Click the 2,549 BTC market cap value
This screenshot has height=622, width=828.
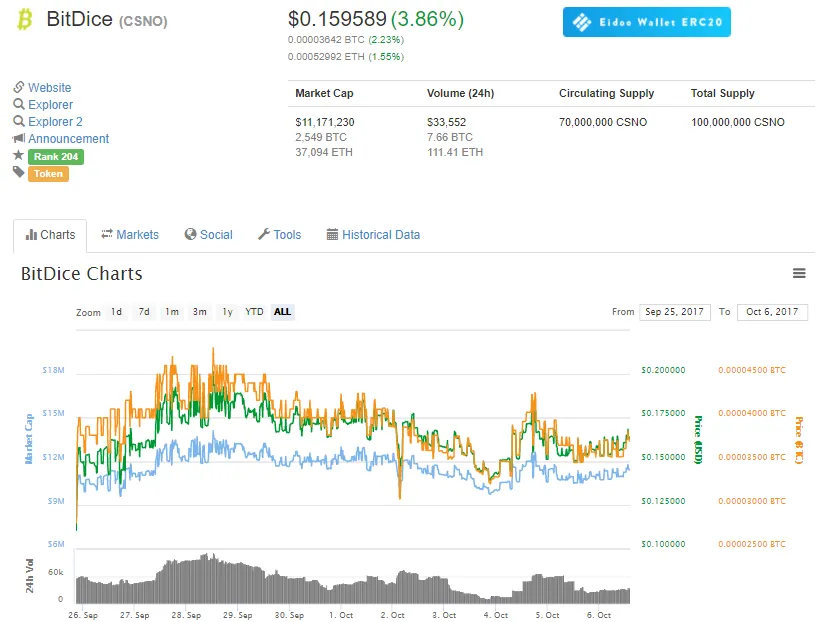click(x=321, y=137)
